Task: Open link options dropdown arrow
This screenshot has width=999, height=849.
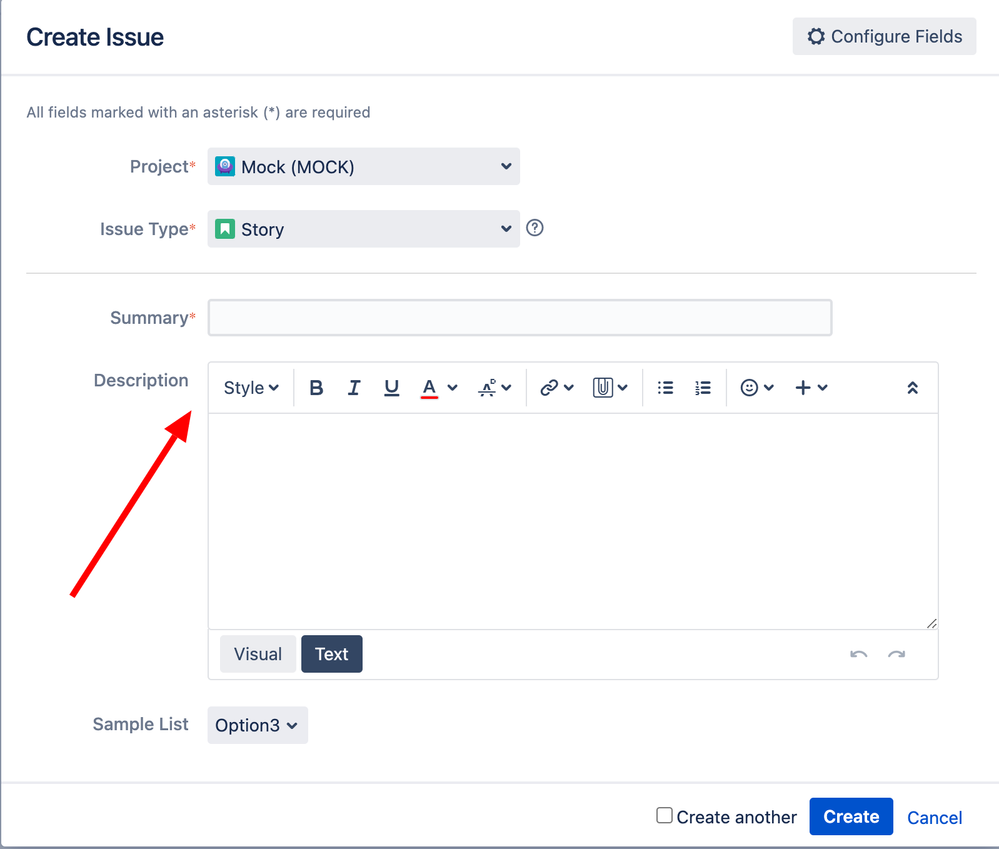Action: [569, 388]
